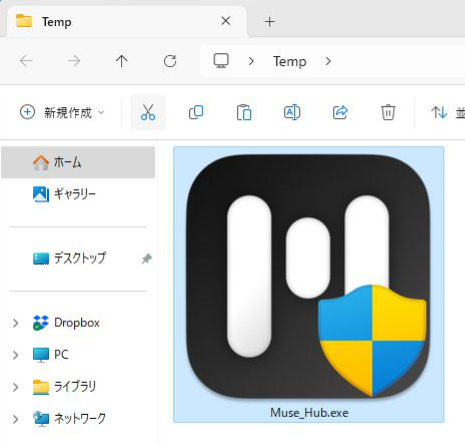Click the Delete trash can icon

[388, 112]
